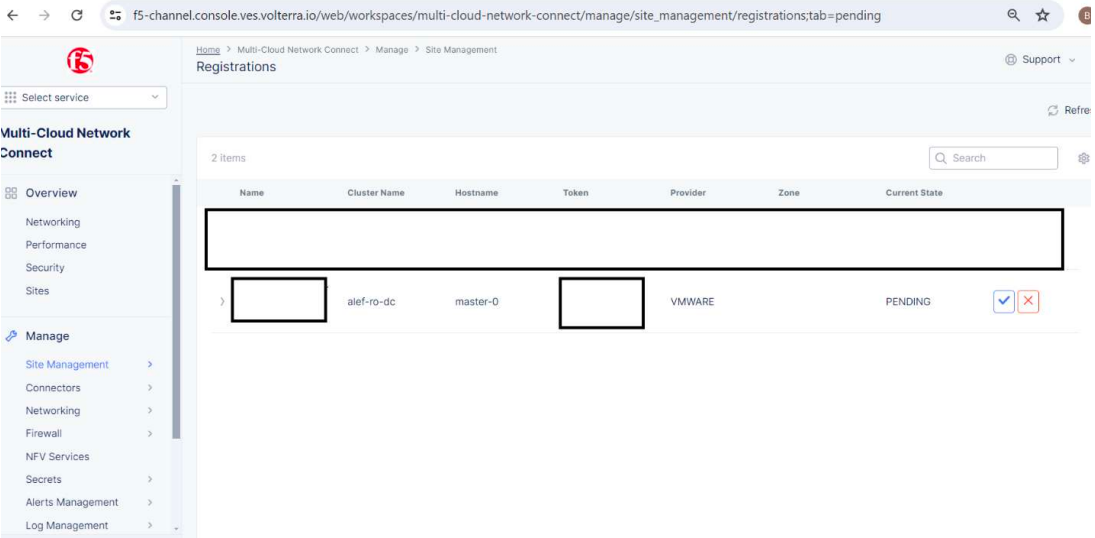The image size is (1095, 538).
Task: Click the PENDING state cell
Action: click(x=908, y=302)
